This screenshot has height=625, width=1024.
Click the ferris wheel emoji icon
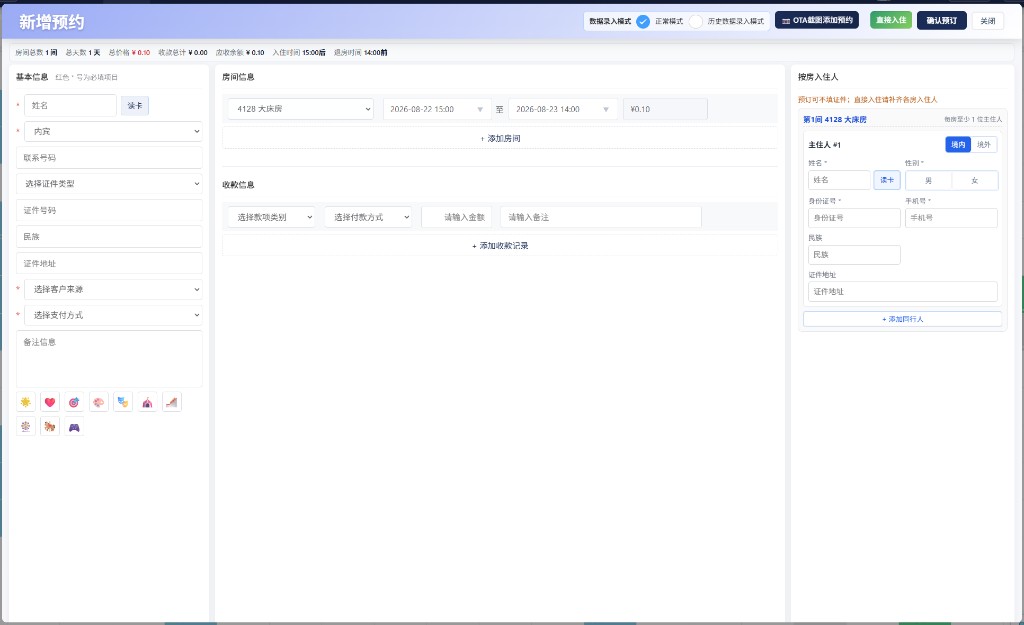(25, 427)
